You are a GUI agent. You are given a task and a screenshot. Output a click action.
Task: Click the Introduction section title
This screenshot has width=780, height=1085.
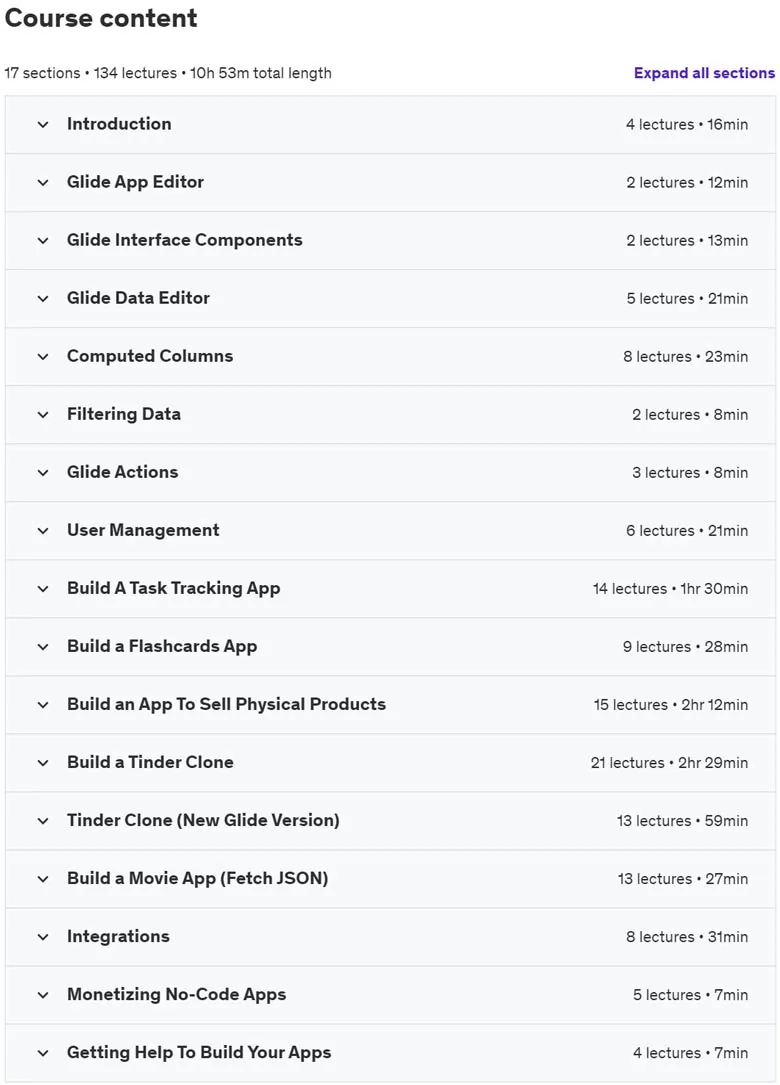[119, 124]
